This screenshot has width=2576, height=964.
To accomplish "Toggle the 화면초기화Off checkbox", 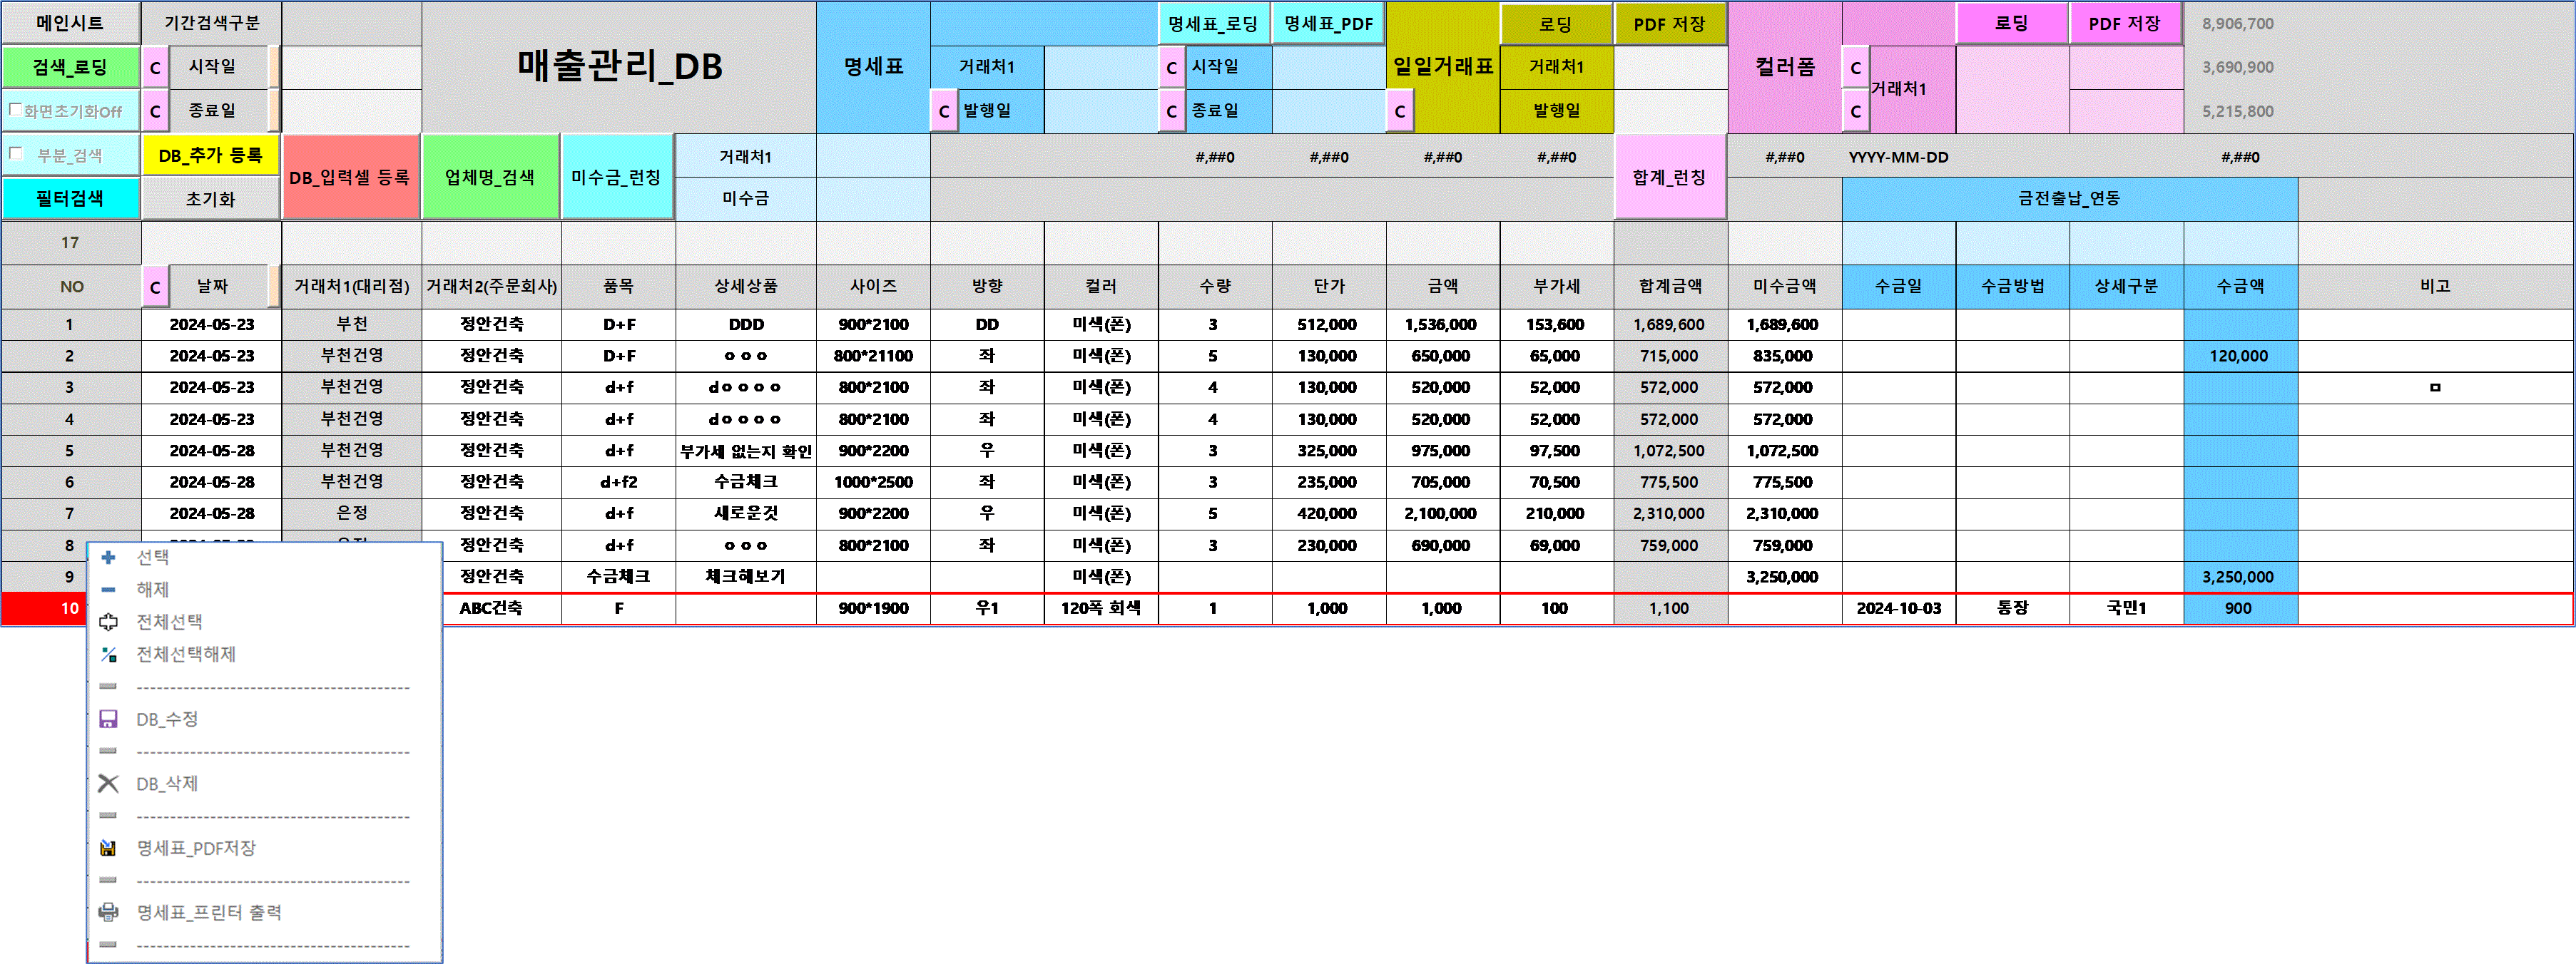I will (x=15, y=109).
